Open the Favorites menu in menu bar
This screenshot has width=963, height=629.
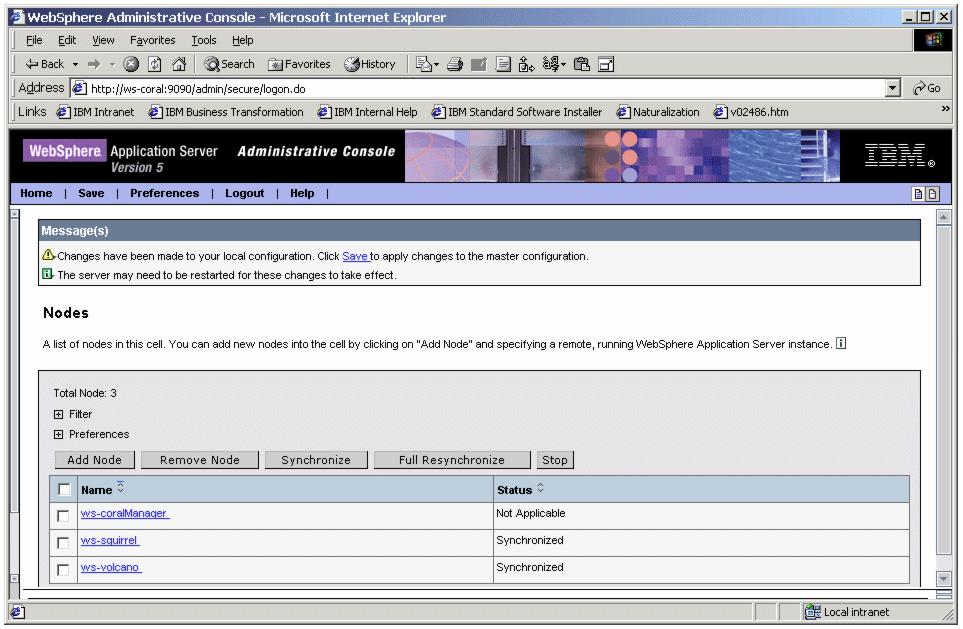[x=152, y=41]
